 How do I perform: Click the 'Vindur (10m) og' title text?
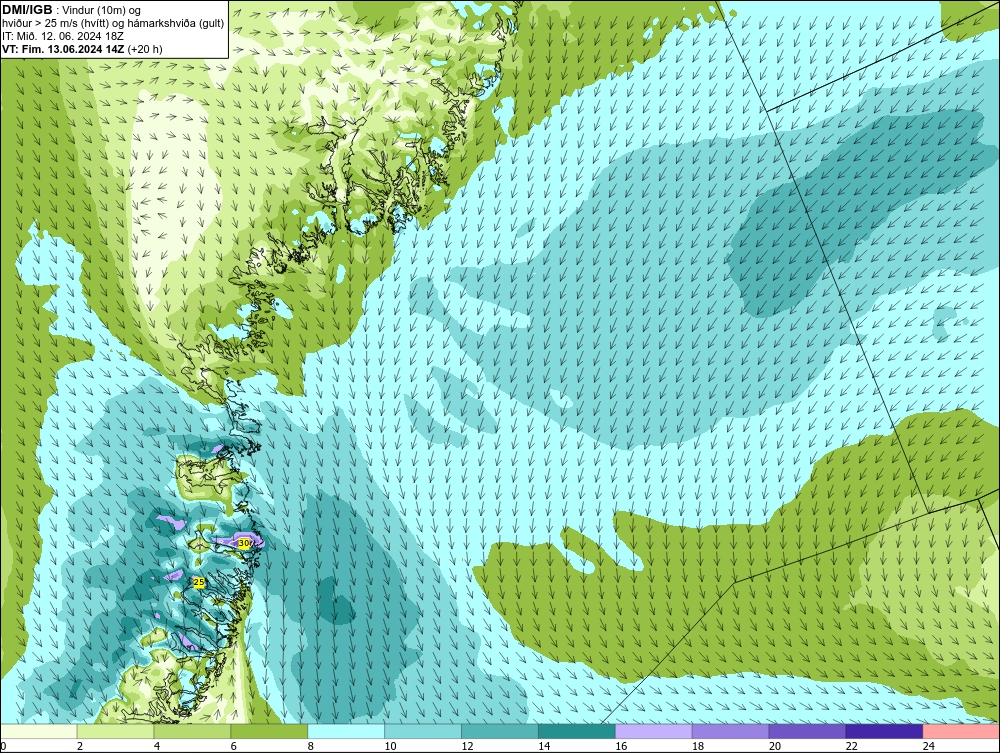[101, 10]
